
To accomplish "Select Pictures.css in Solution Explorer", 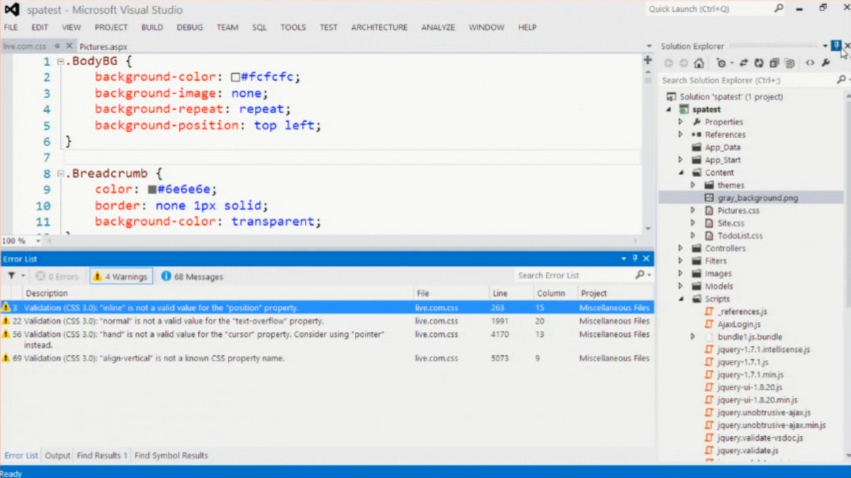I will pos(738,211).
